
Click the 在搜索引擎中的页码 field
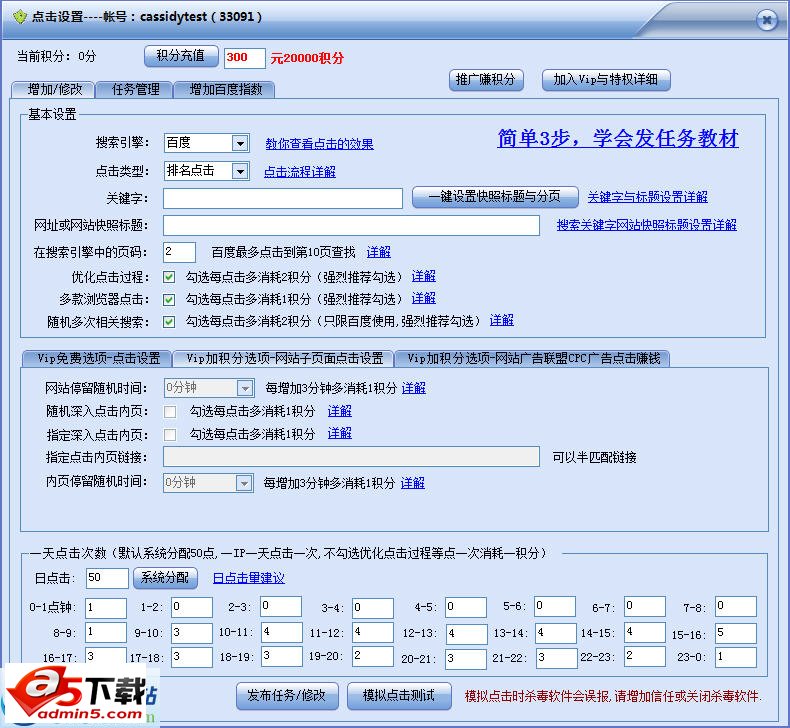[x=179, y=252]
